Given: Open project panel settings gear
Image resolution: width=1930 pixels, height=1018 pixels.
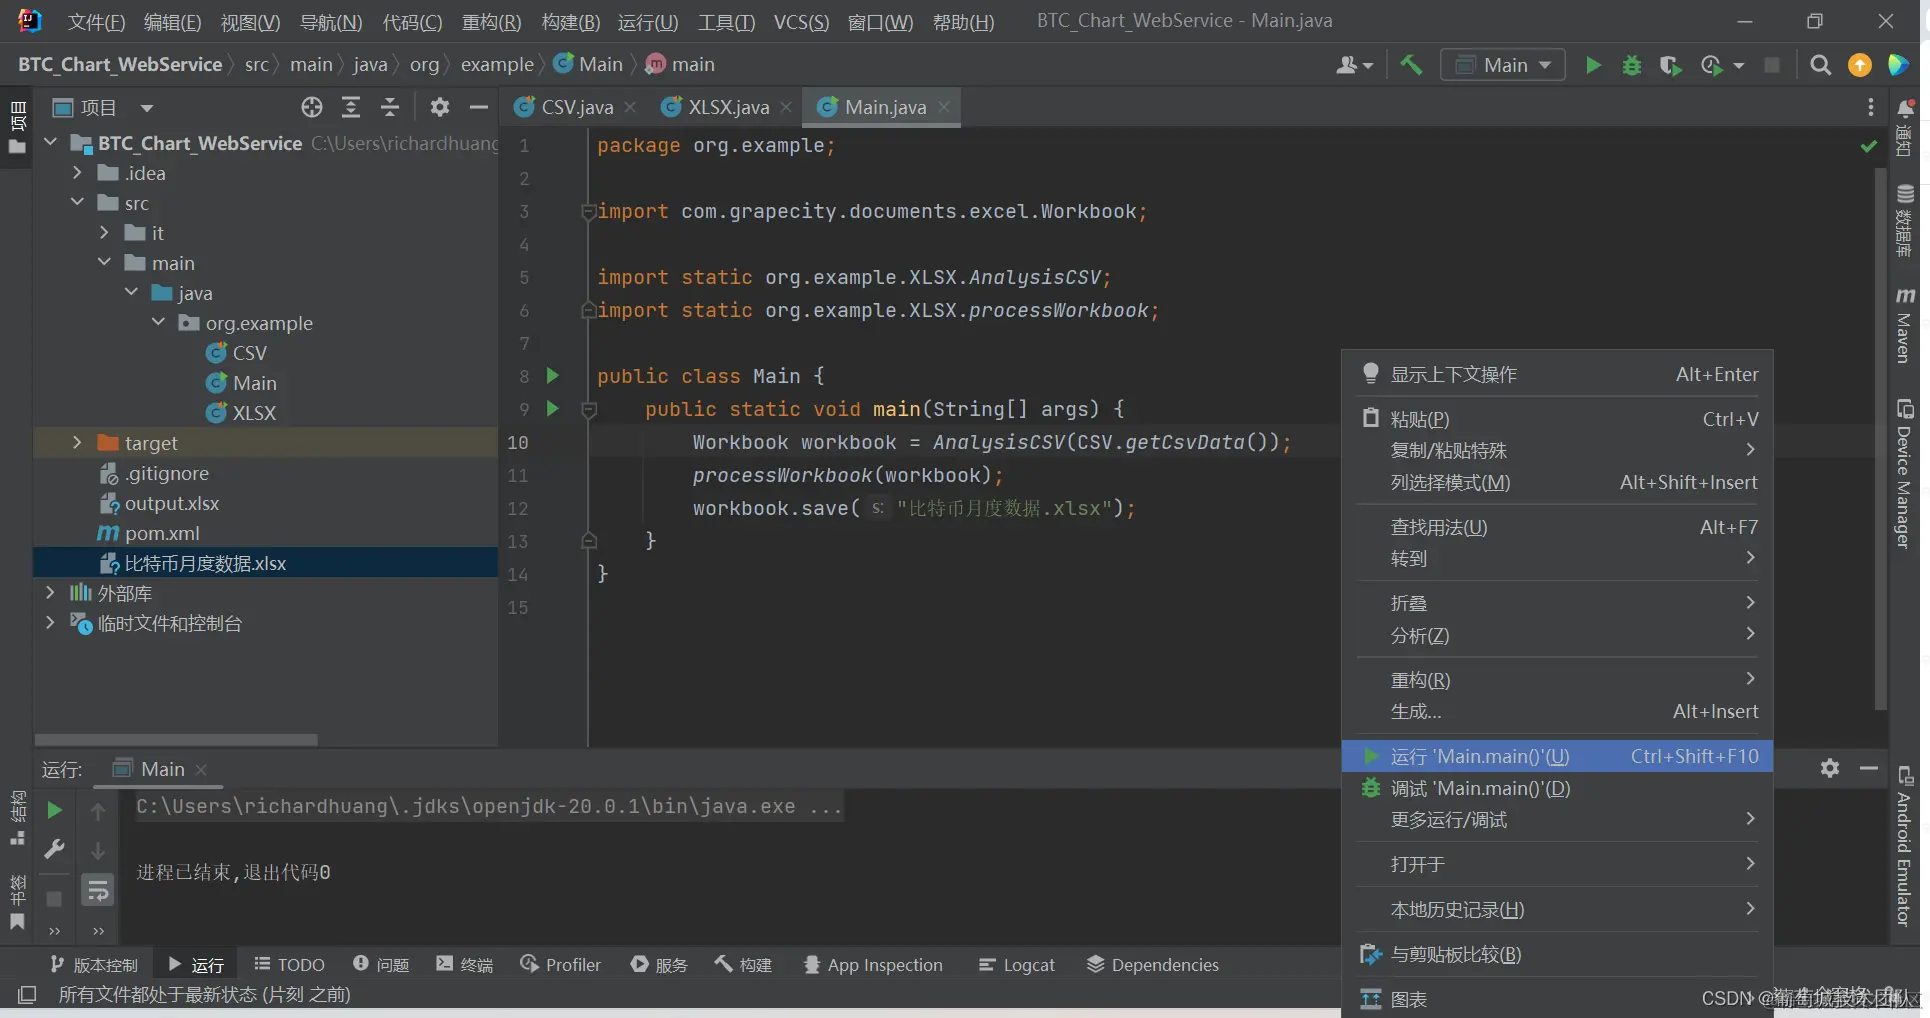Looking at the screenshot, I should pyautogui.click(x=440, y=107).
